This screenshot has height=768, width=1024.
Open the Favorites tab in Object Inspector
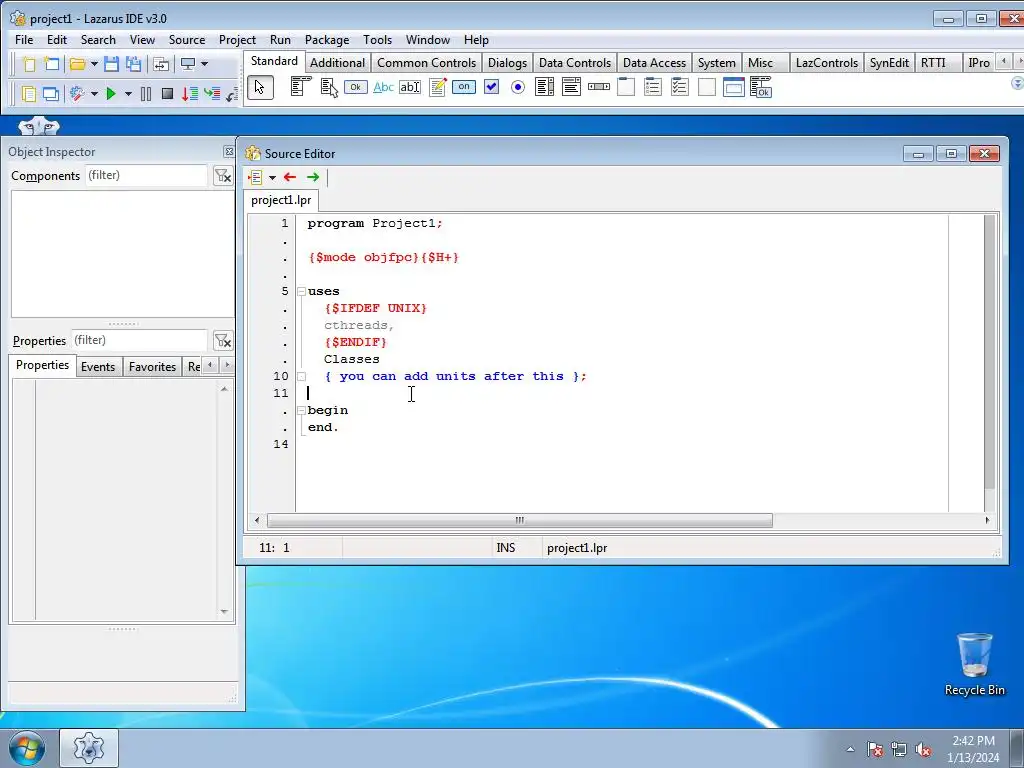coord(152,367)
